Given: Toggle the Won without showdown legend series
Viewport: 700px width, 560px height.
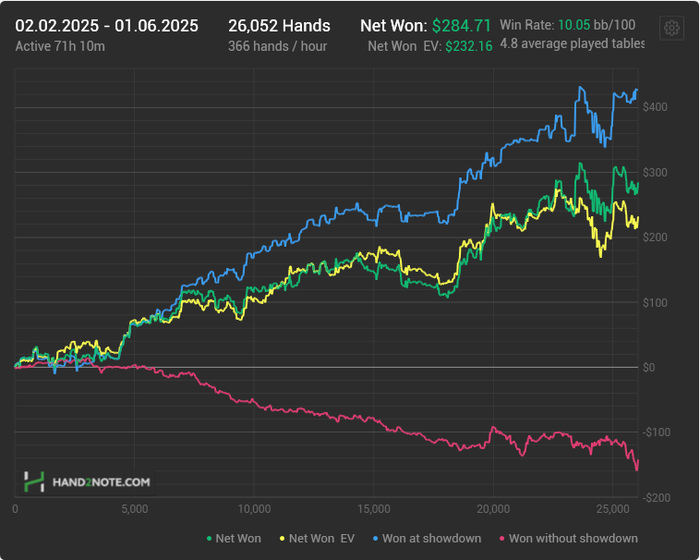Looking at the screenshot, I should click(568, 539).
